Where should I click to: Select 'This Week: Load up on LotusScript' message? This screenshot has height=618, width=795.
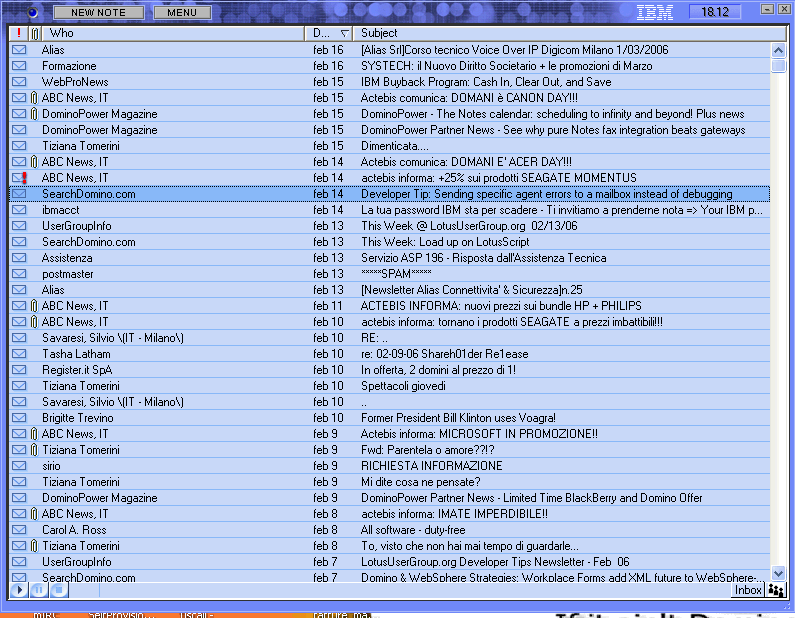coord(445,242)
